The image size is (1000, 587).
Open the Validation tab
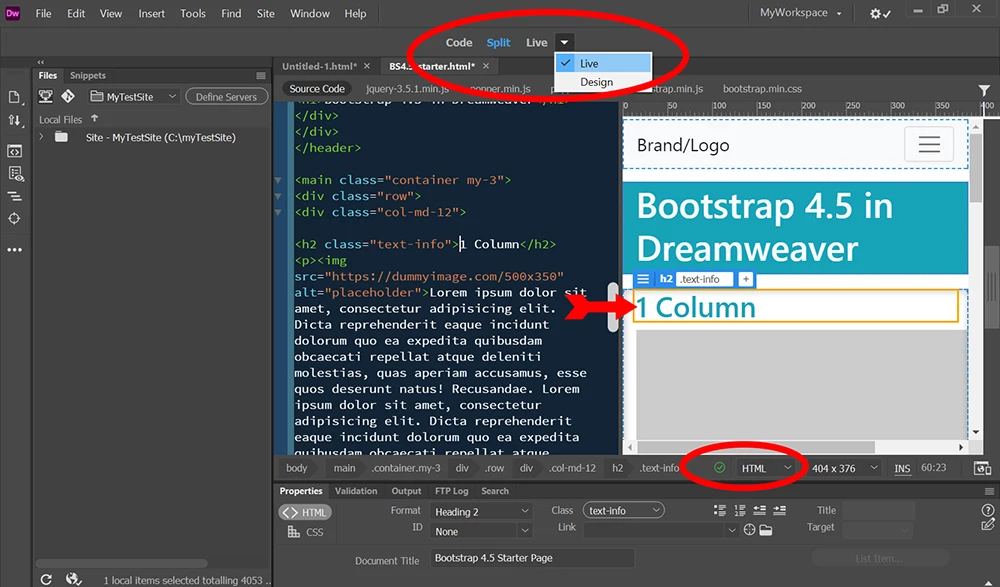(356, 491)
